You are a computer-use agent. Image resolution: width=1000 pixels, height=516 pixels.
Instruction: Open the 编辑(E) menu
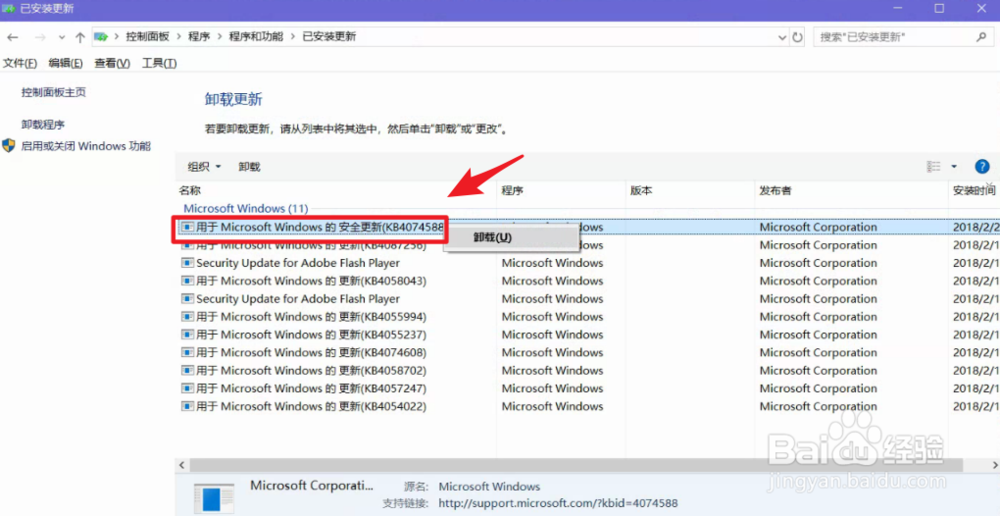pyautogui.click(x=66, y=63)
